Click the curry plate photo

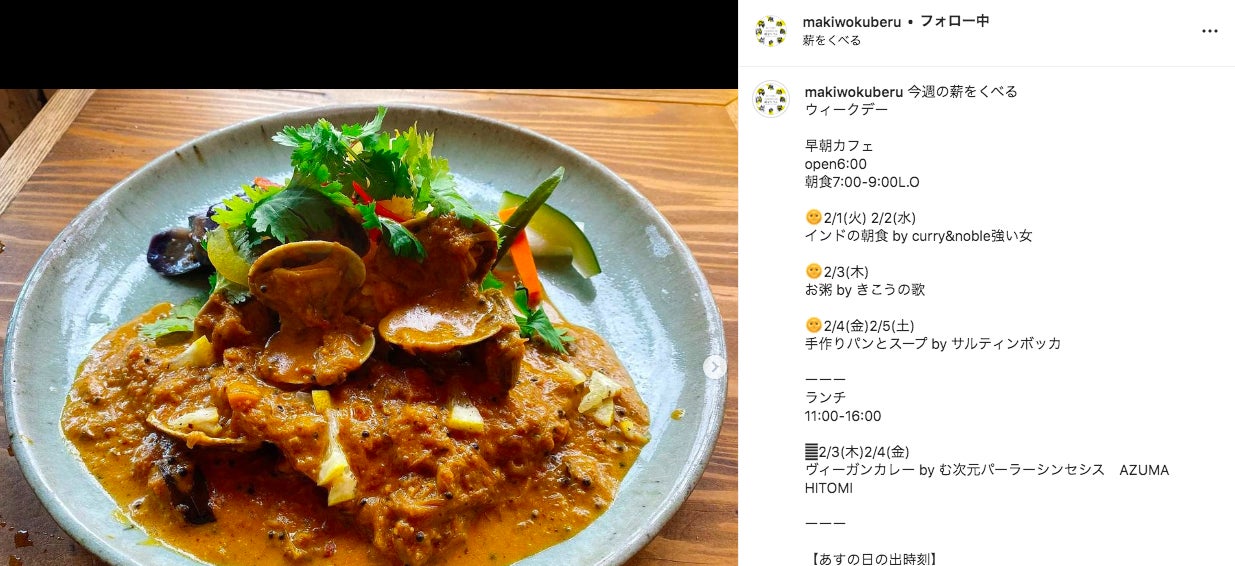369,327
